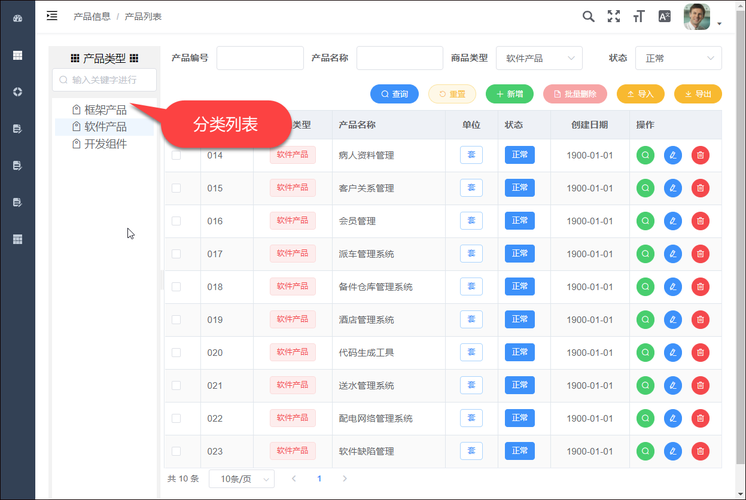Delete product 015 客户关系管理
746x500 pixels.
tap(700, 188)
